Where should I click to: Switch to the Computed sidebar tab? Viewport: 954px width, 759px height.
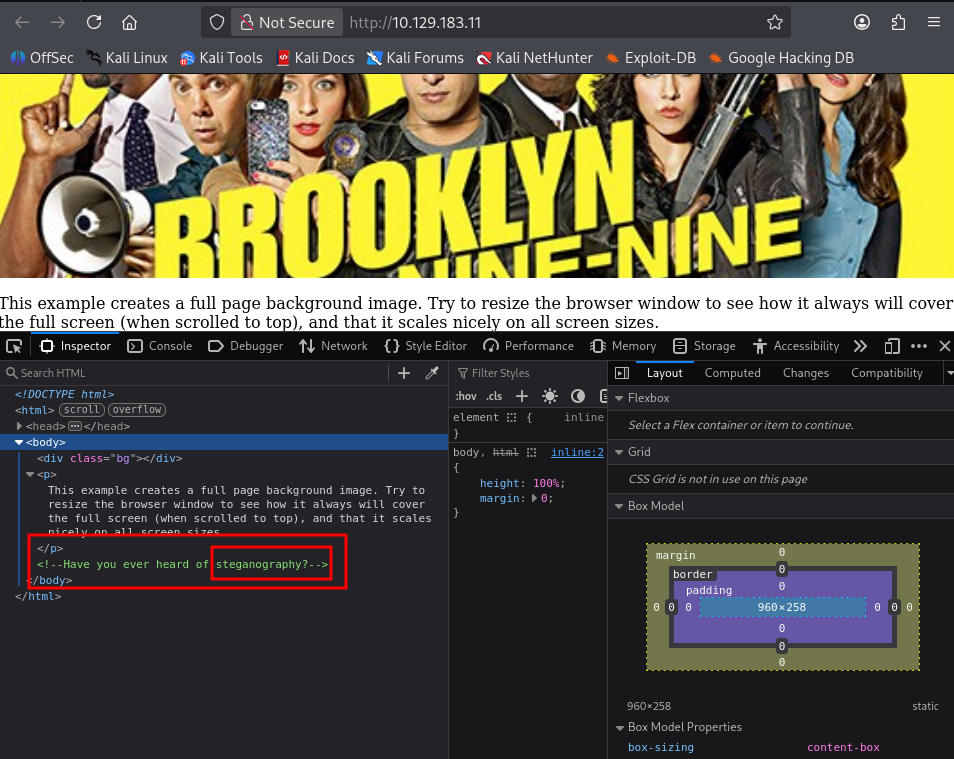[733, 373]
